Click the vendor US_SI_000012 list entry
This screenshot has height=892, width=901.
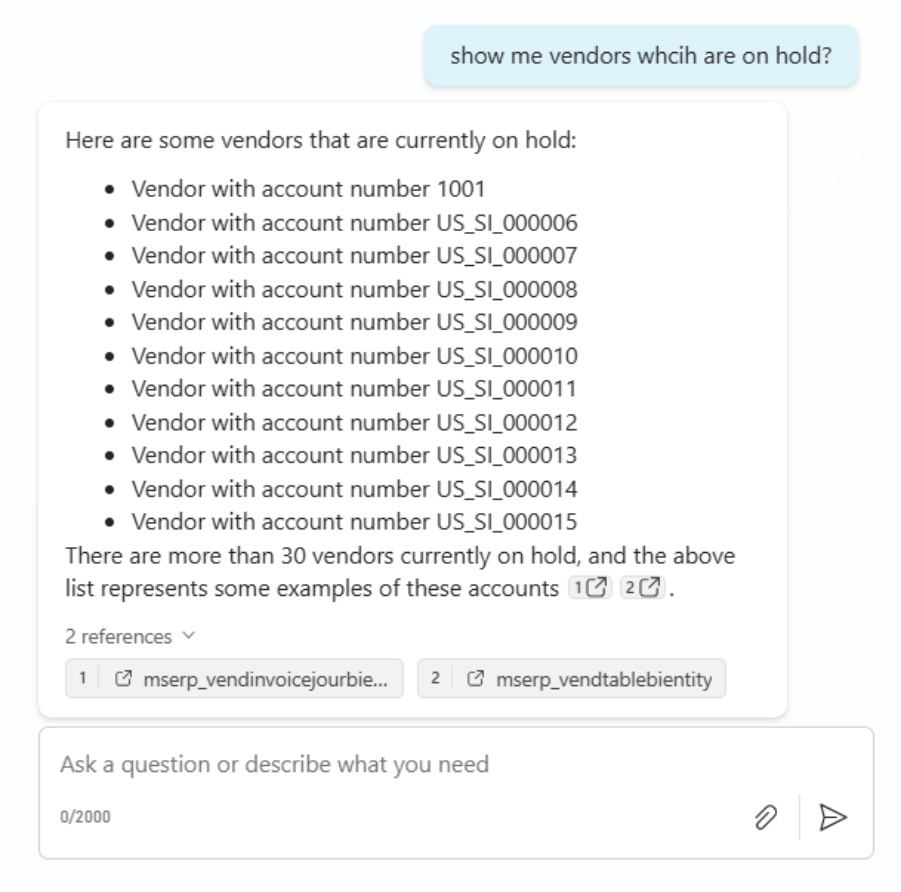pos(355,422)
